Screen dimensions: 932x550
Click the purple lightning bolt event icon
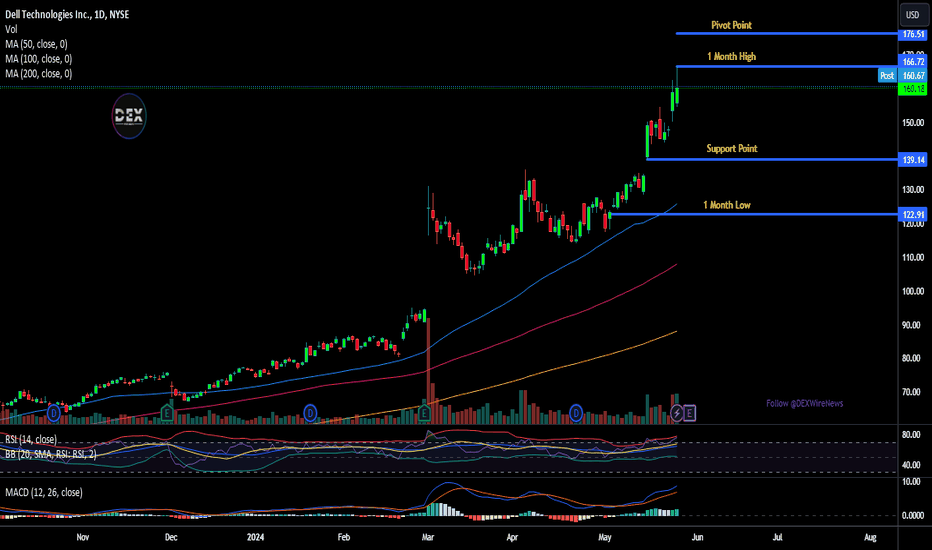coord(676,413)
